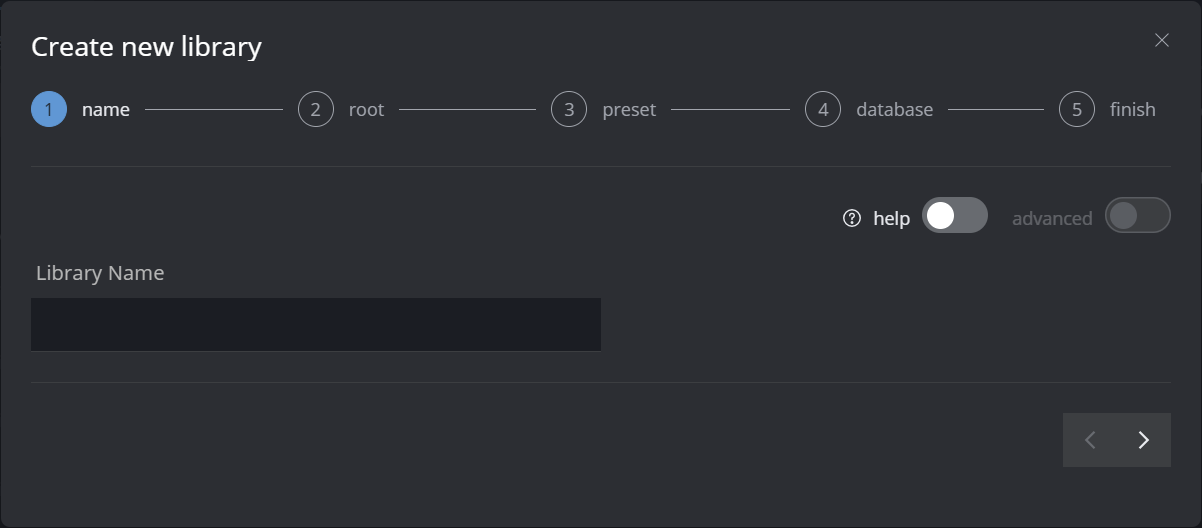1202x528 pixels.
Task: Turn on the advanced toggle switch
Action: (1137, 216)
